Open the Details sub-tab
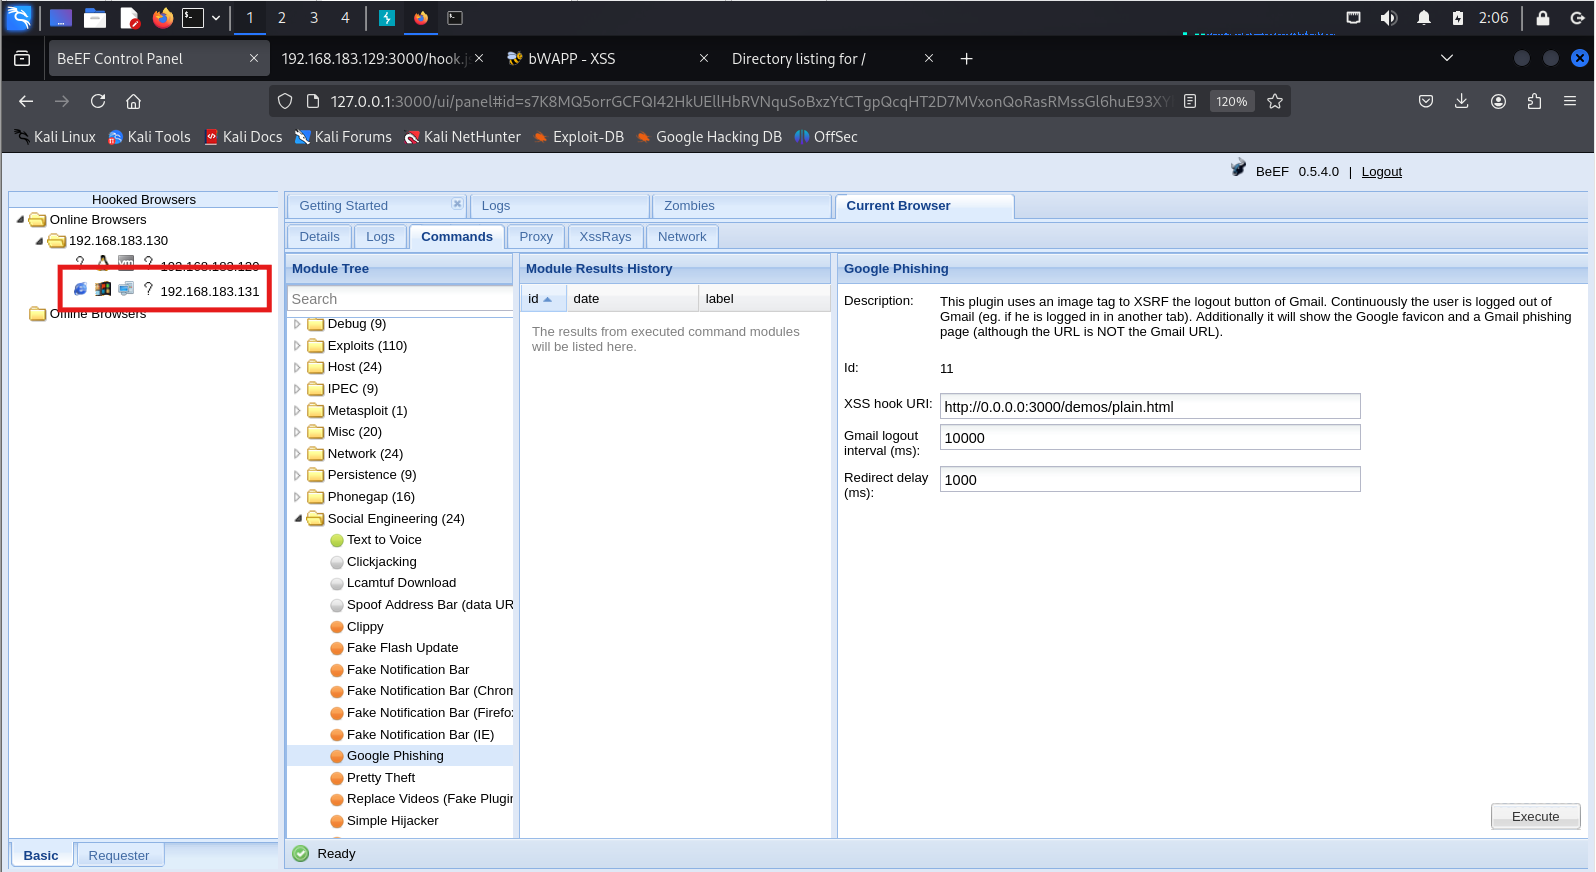 click(x=320, y=237)
